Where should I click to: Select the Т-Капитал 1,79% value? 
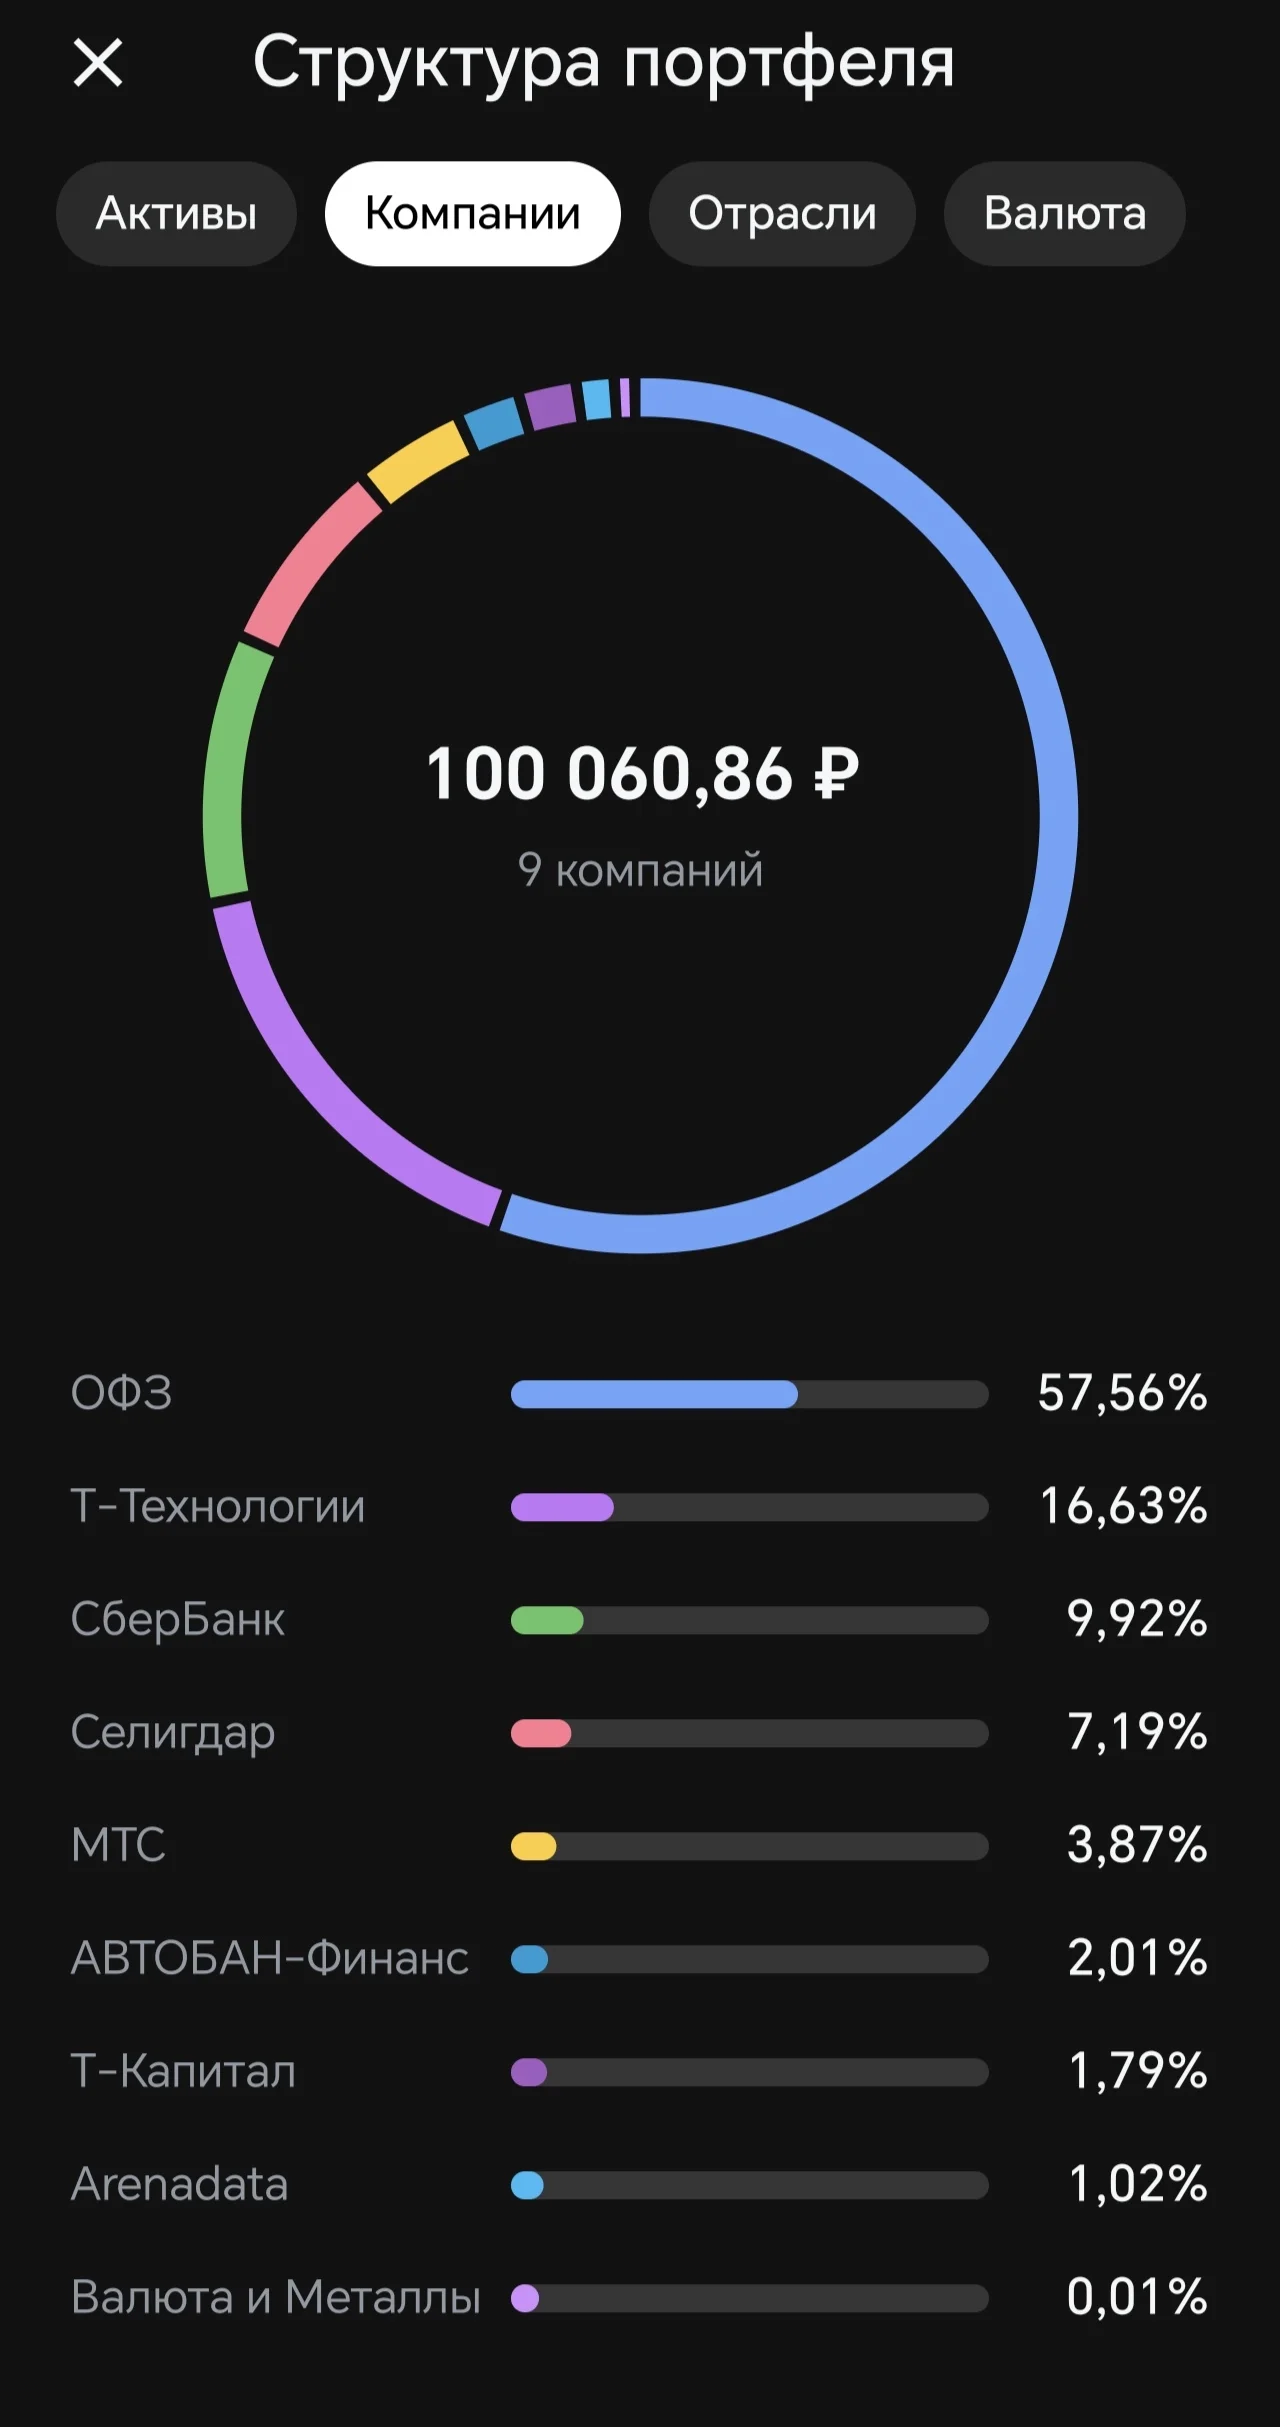point(1138,2071)
